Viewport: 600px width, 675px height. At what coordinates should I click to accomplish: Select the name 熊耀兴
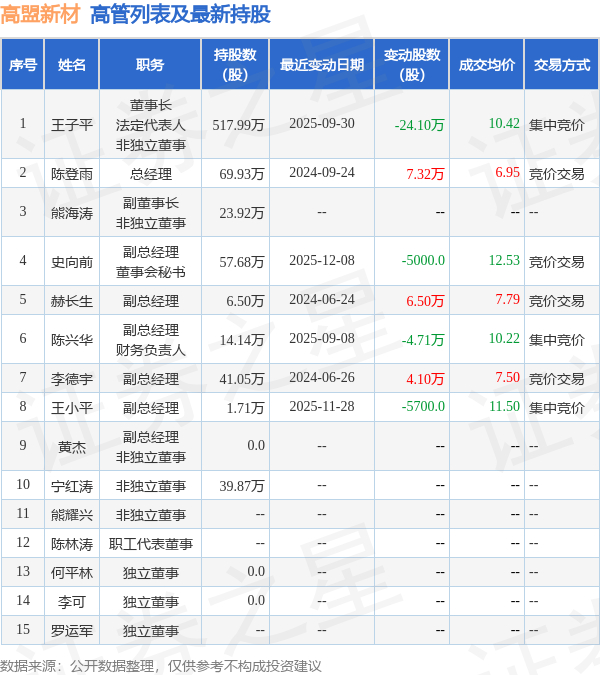click(72, 514)
